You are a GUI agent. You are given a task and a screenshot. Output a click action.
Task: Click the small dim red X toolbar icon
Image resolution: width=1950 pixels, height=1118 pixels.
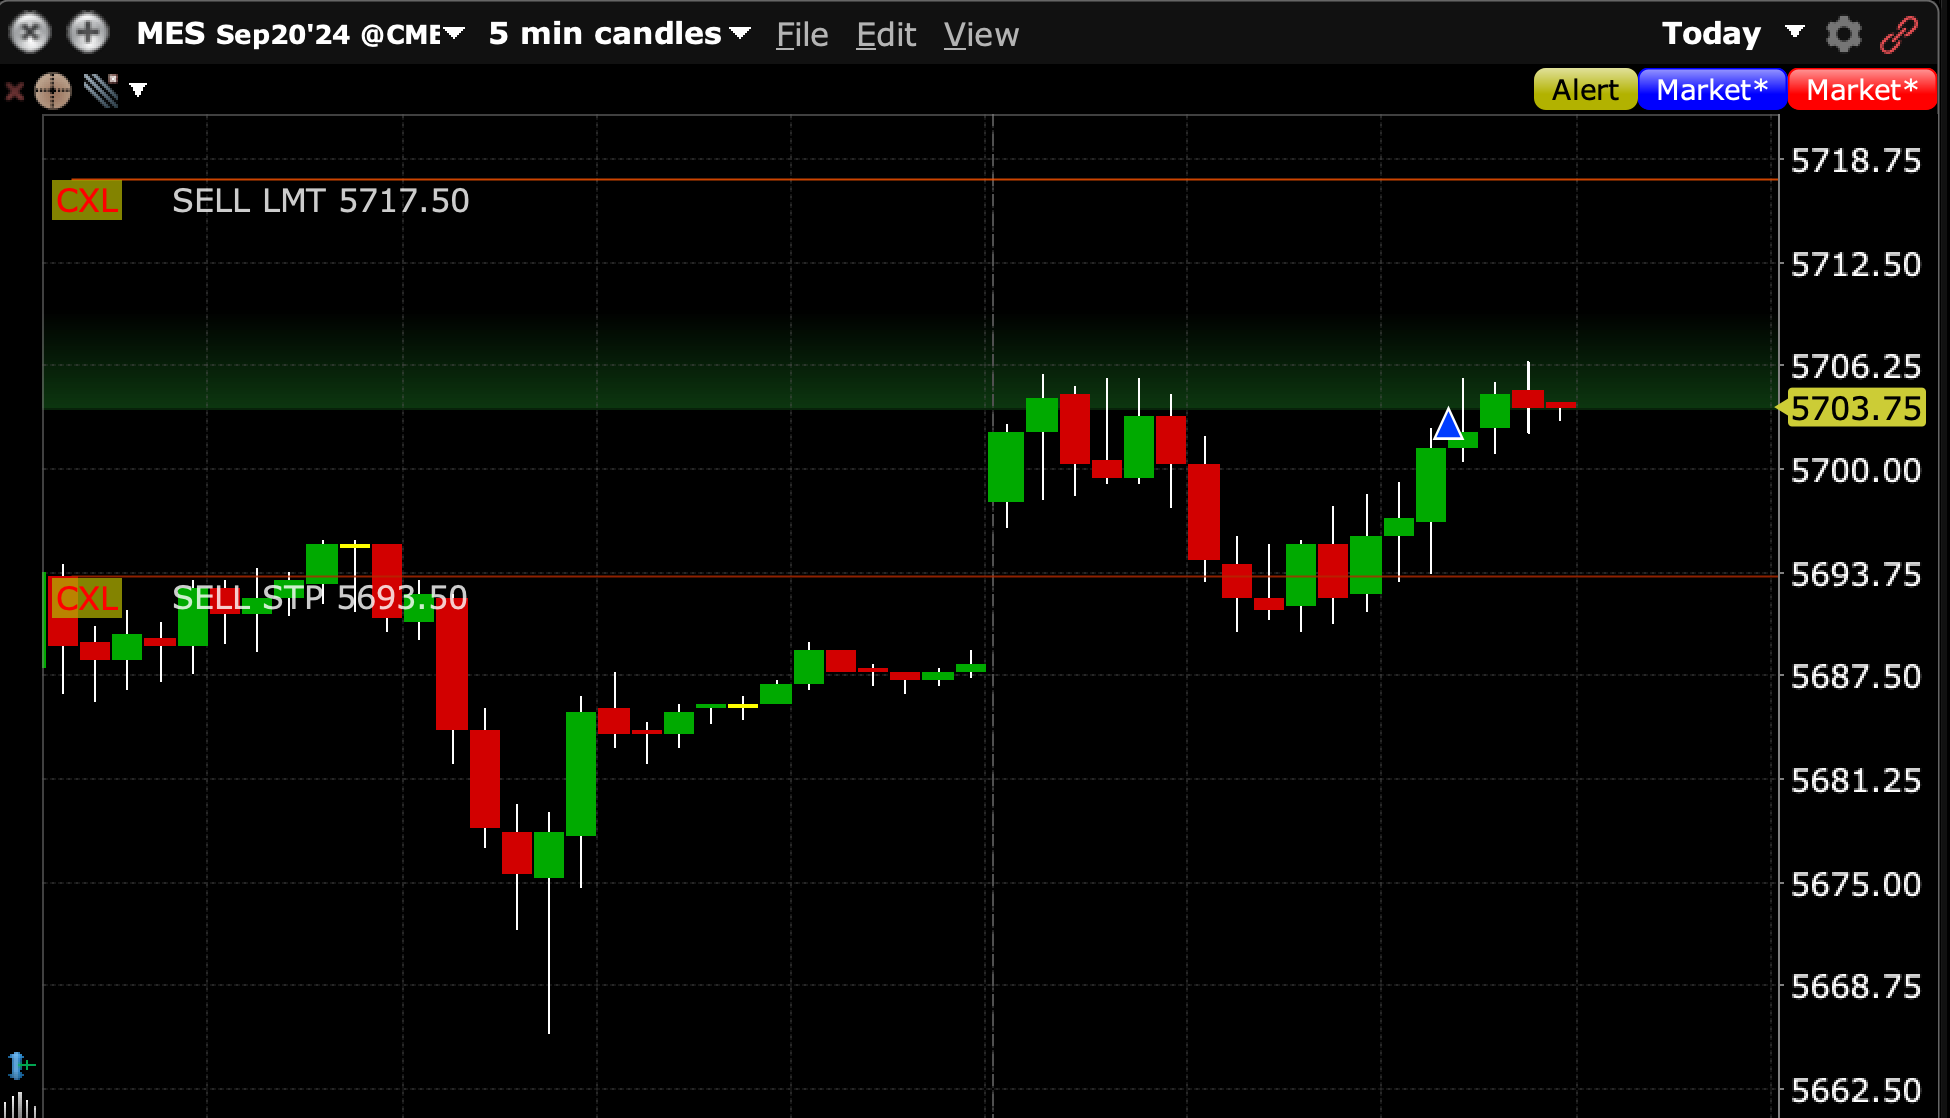point(14,92)
